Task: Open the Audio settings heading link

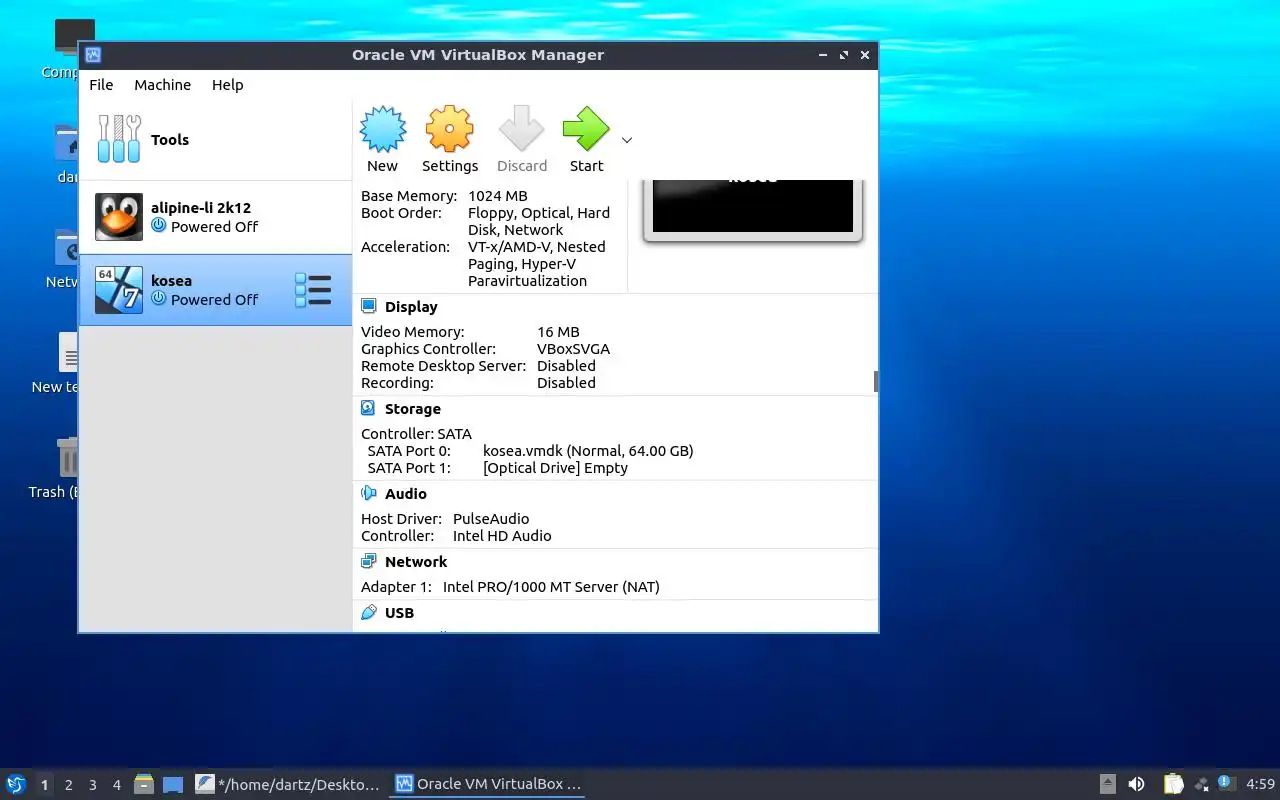Action: click(406, 494)
